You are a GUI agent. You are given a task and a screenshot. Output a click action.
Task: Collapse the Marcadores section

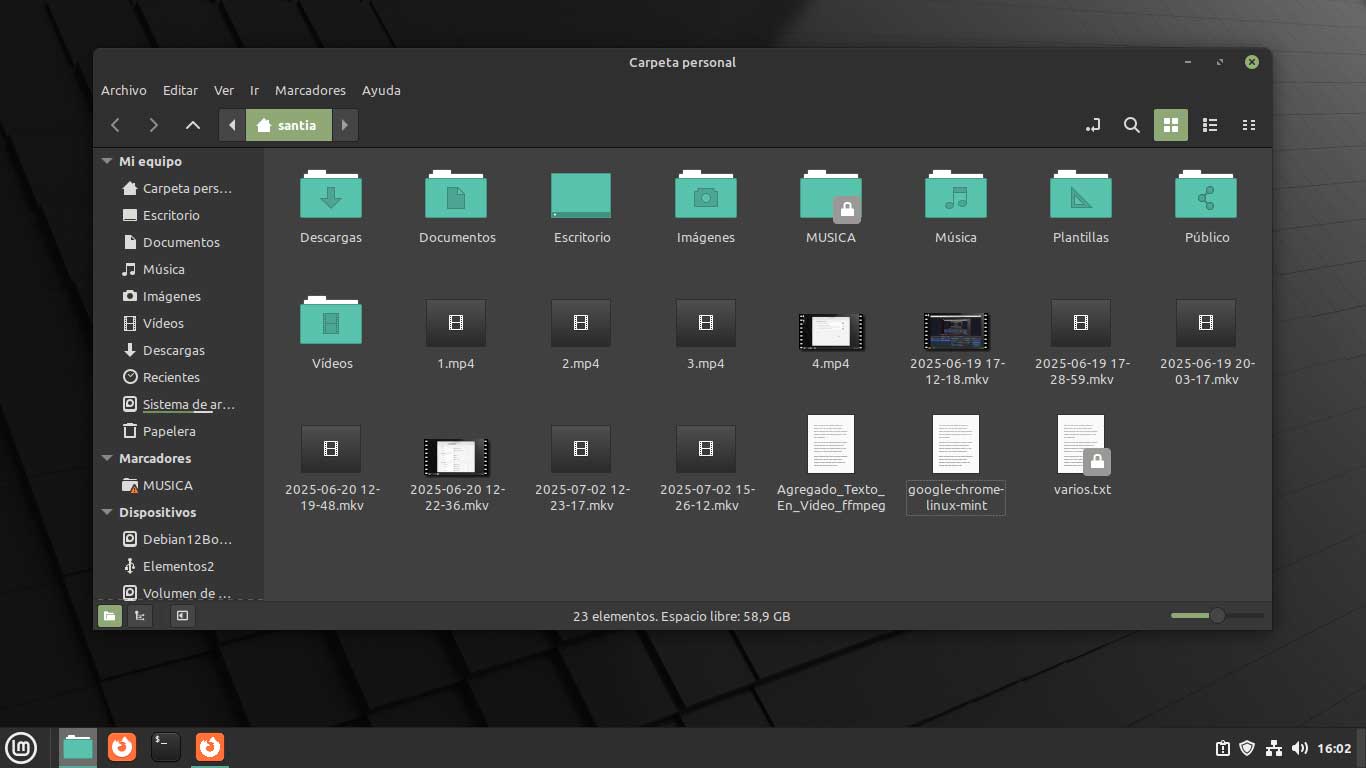click(x=108, y=458)
